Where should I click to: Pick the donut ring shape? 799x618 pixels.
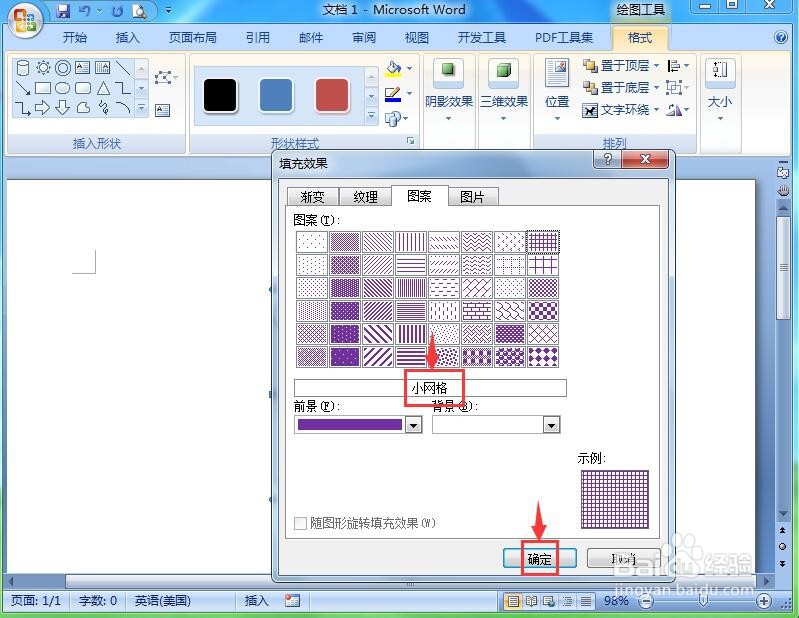63,68
